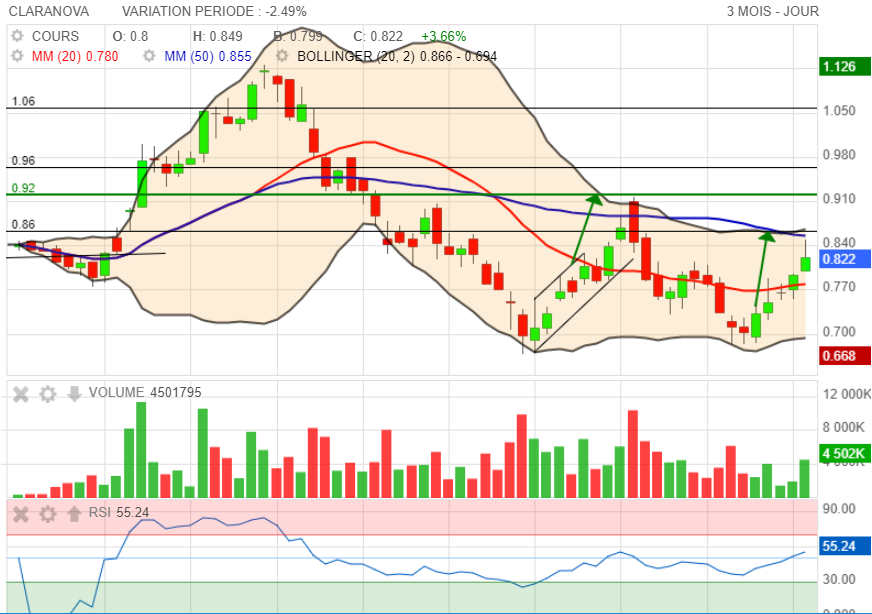Click the 8 000K volume axis label

click(844, 427)
